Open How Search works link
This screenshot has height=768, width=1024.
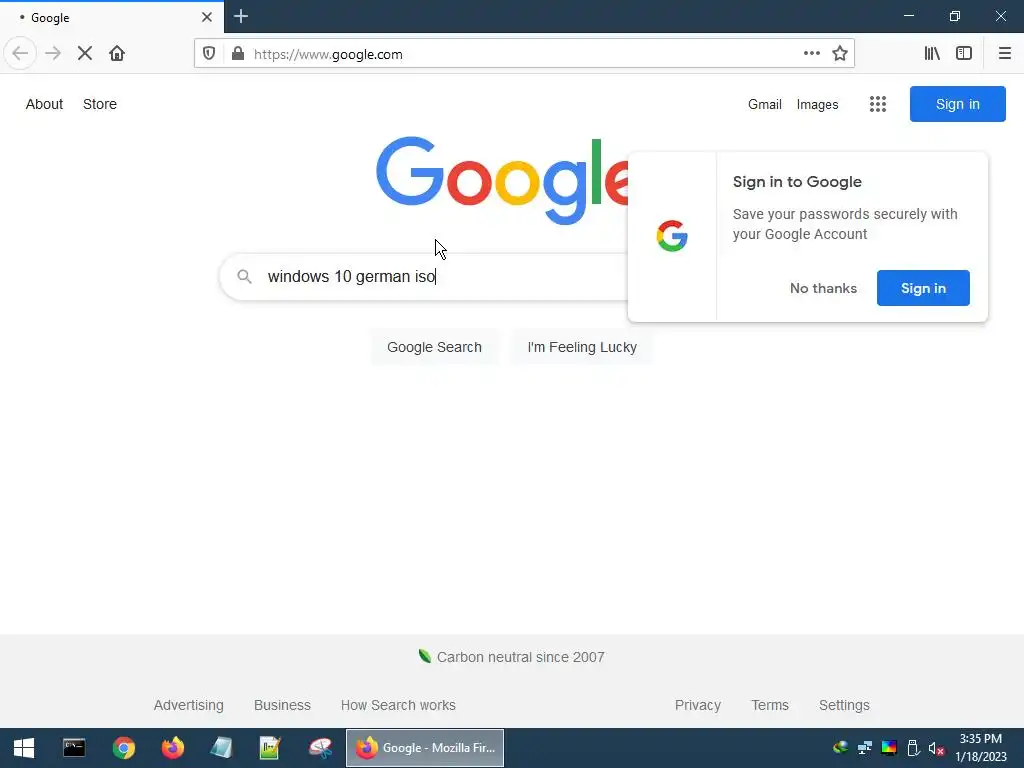coord(398,705)
